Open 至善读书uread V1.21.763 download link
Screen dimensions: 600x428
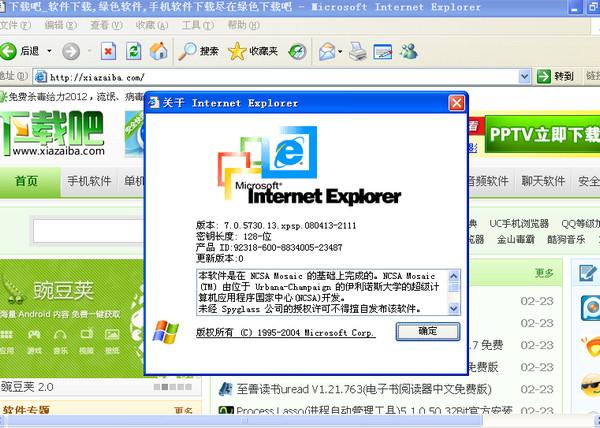pyautogui.click(x=364, y=389)
